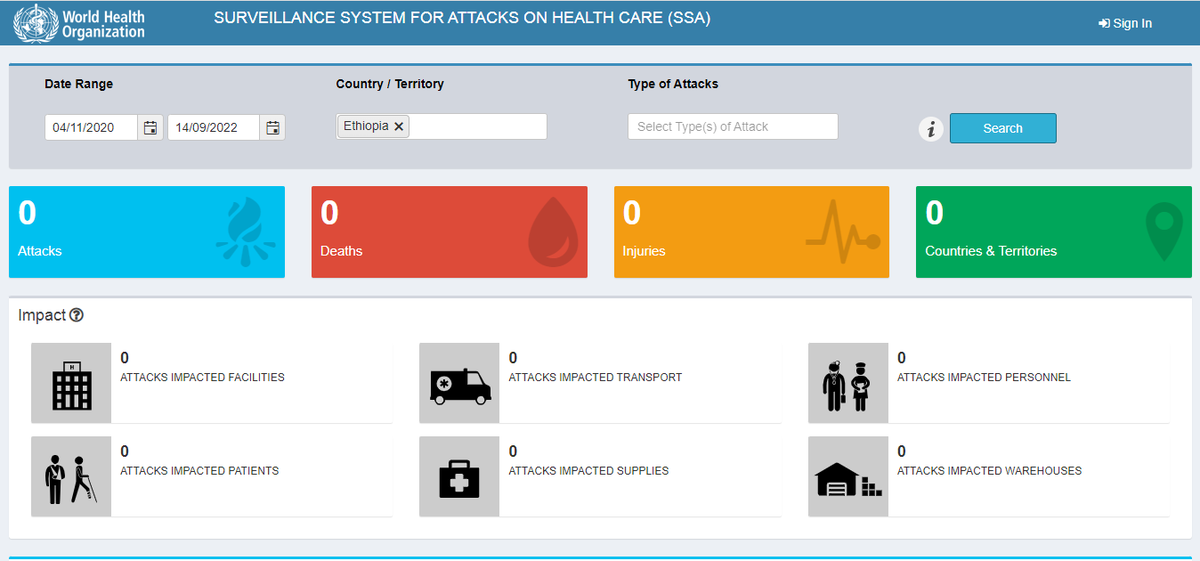
Task: Click the health personnel icon
Action: 848,383
